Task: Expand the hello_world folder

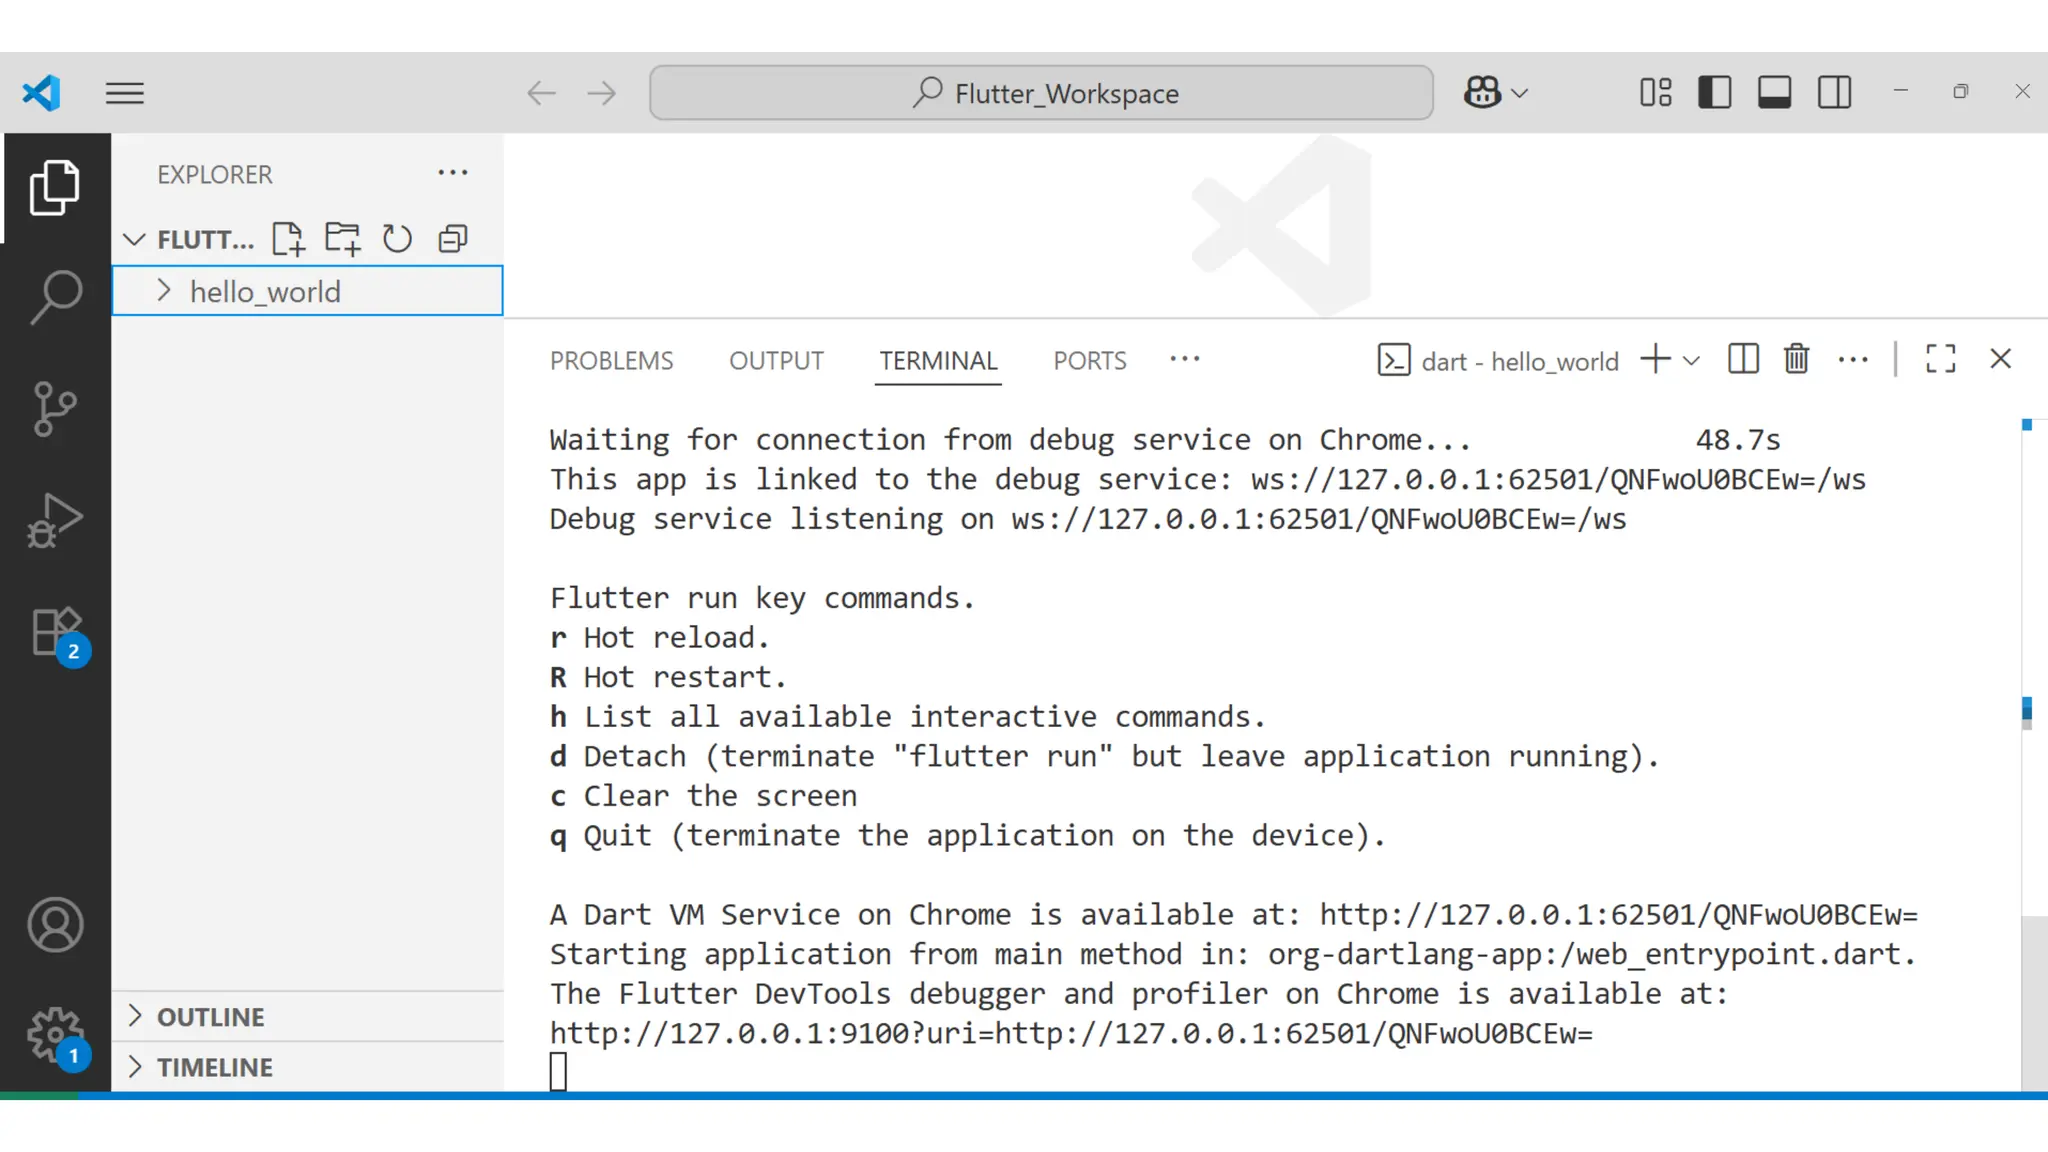Action: 165,291
